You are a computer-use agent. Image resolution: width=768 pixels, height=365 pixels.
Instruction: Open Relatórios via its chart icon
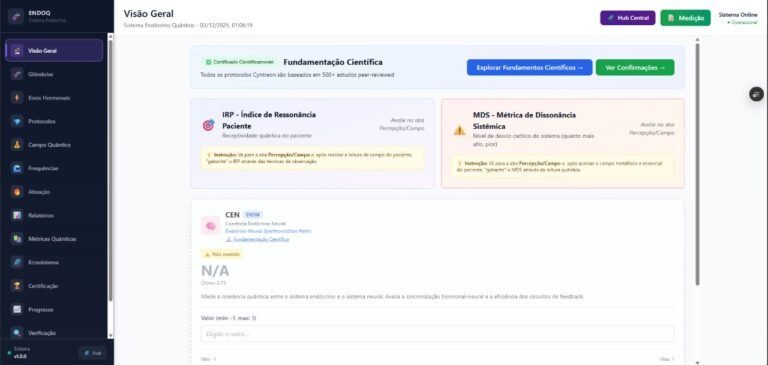[x=17, y=215]
